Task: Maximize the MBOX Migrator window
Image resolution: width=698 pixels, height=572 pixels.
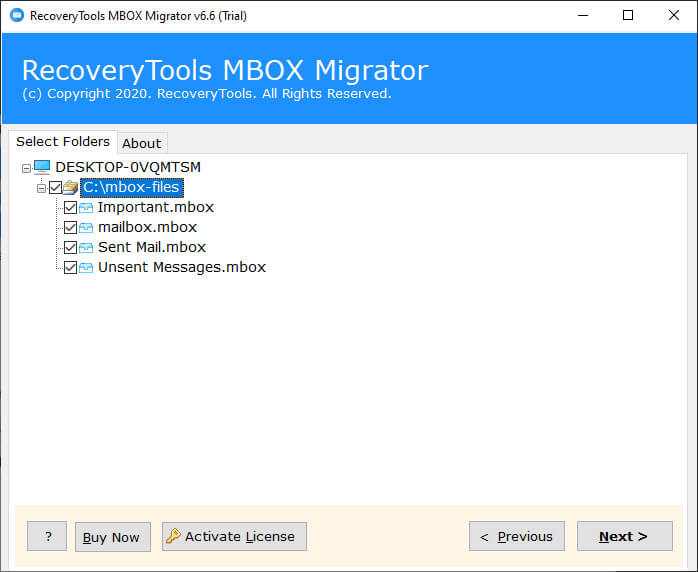Action: coord(628,16)
